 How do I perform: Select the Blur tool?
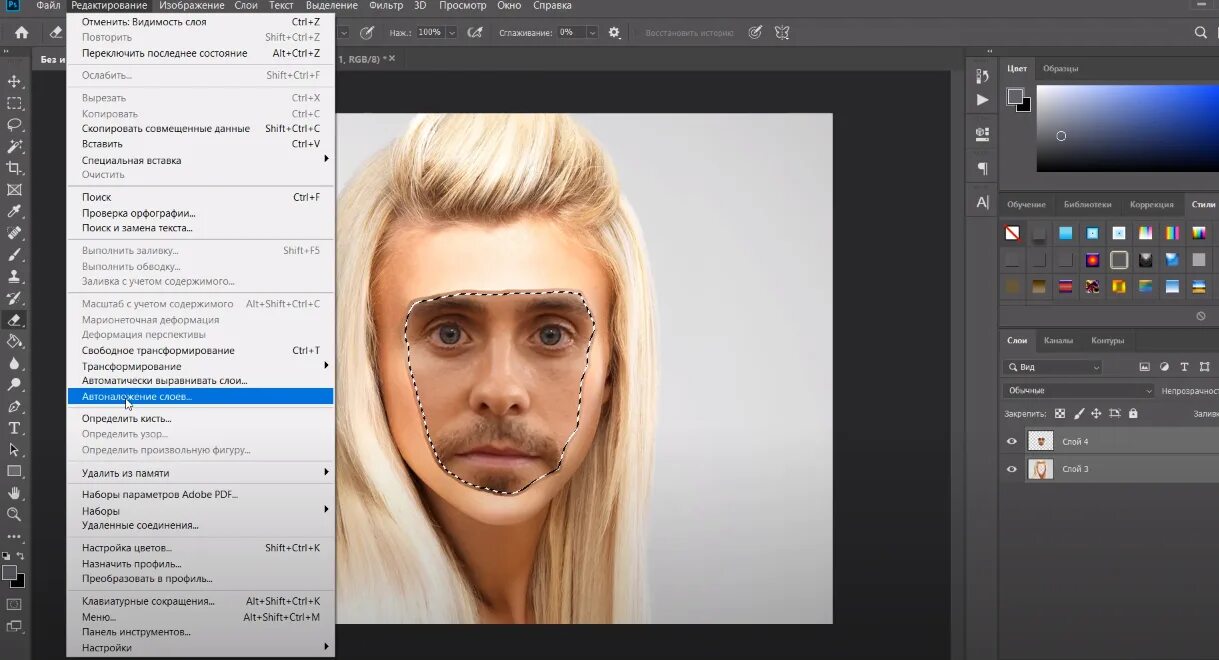pos(14,363)
